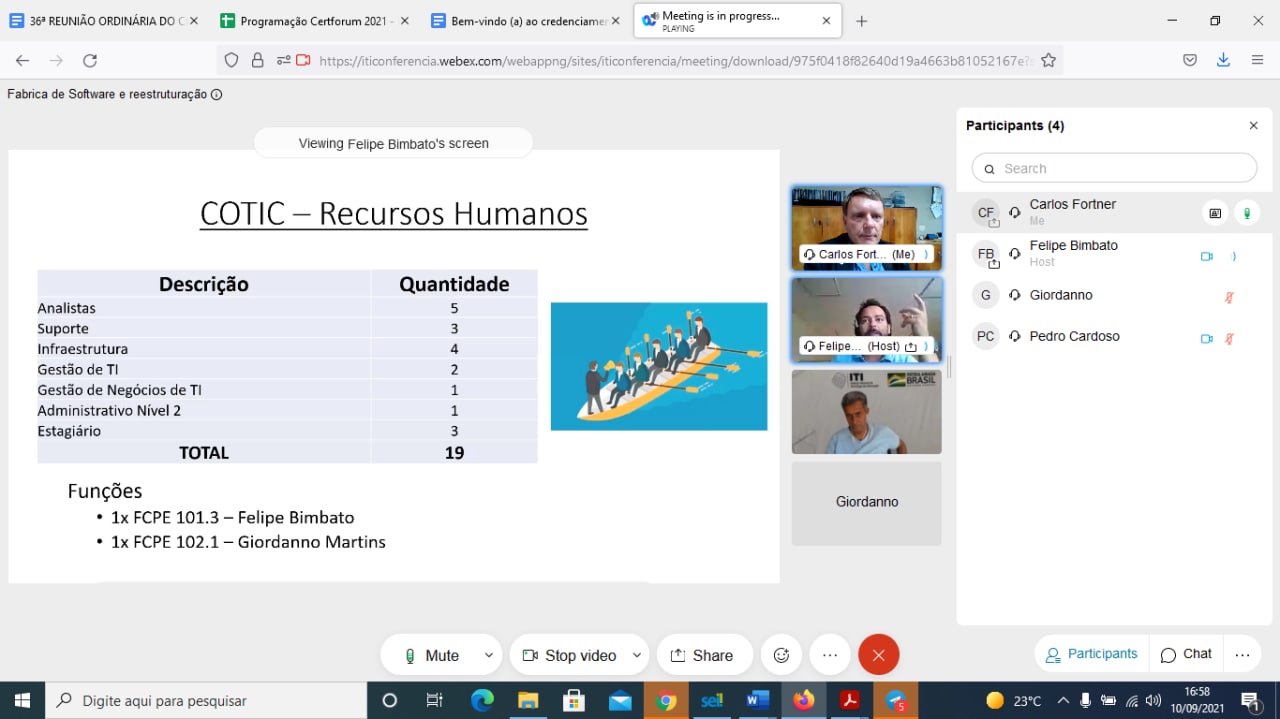Click inside the participants Search field
Screen dimensions: 1280x719
pos(1113,168)
